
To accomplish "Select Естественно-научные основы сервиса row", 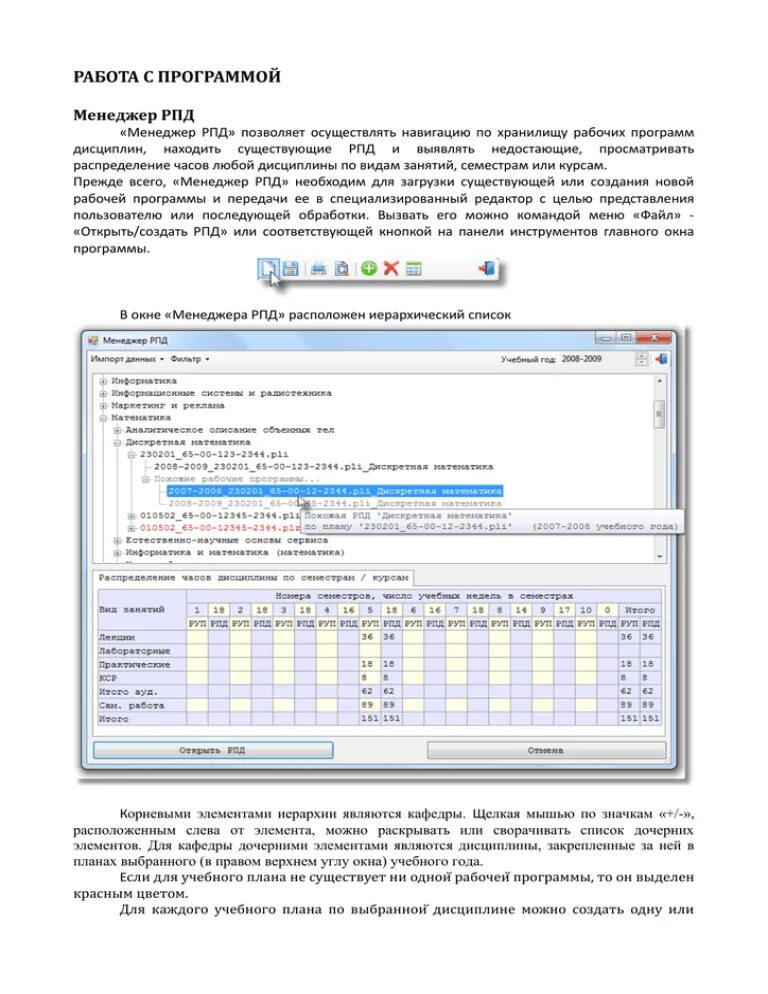I will 226,540.
